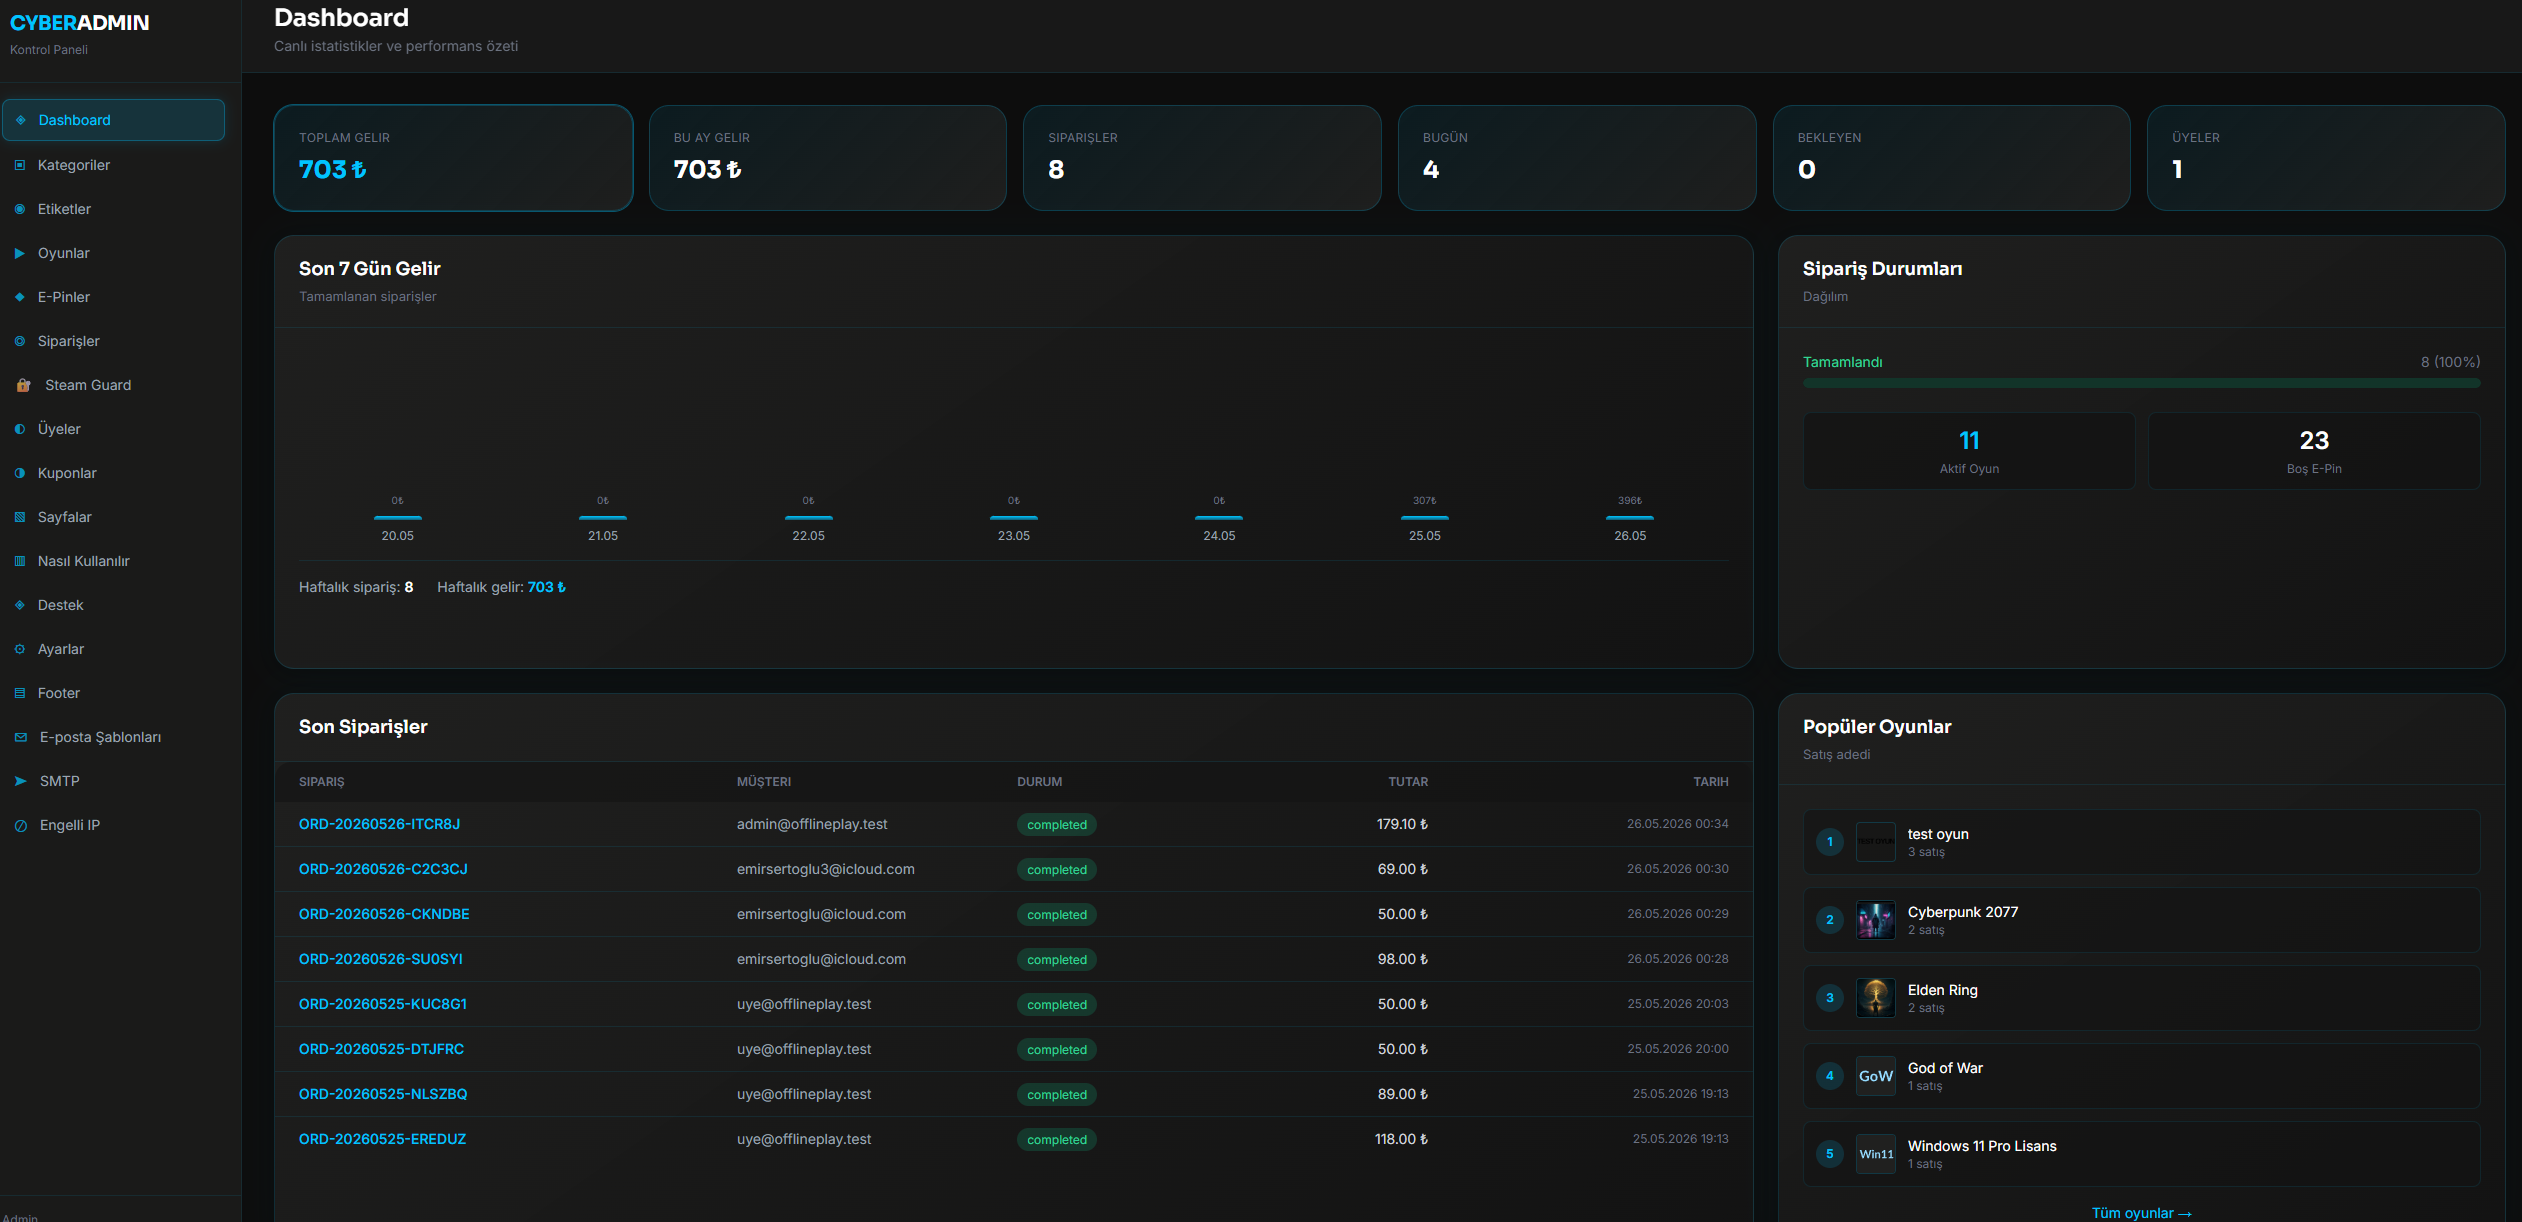Click the amount 179.10 ₺
This screenshot has height=1222, width=2522.
tap(1402, 824)
